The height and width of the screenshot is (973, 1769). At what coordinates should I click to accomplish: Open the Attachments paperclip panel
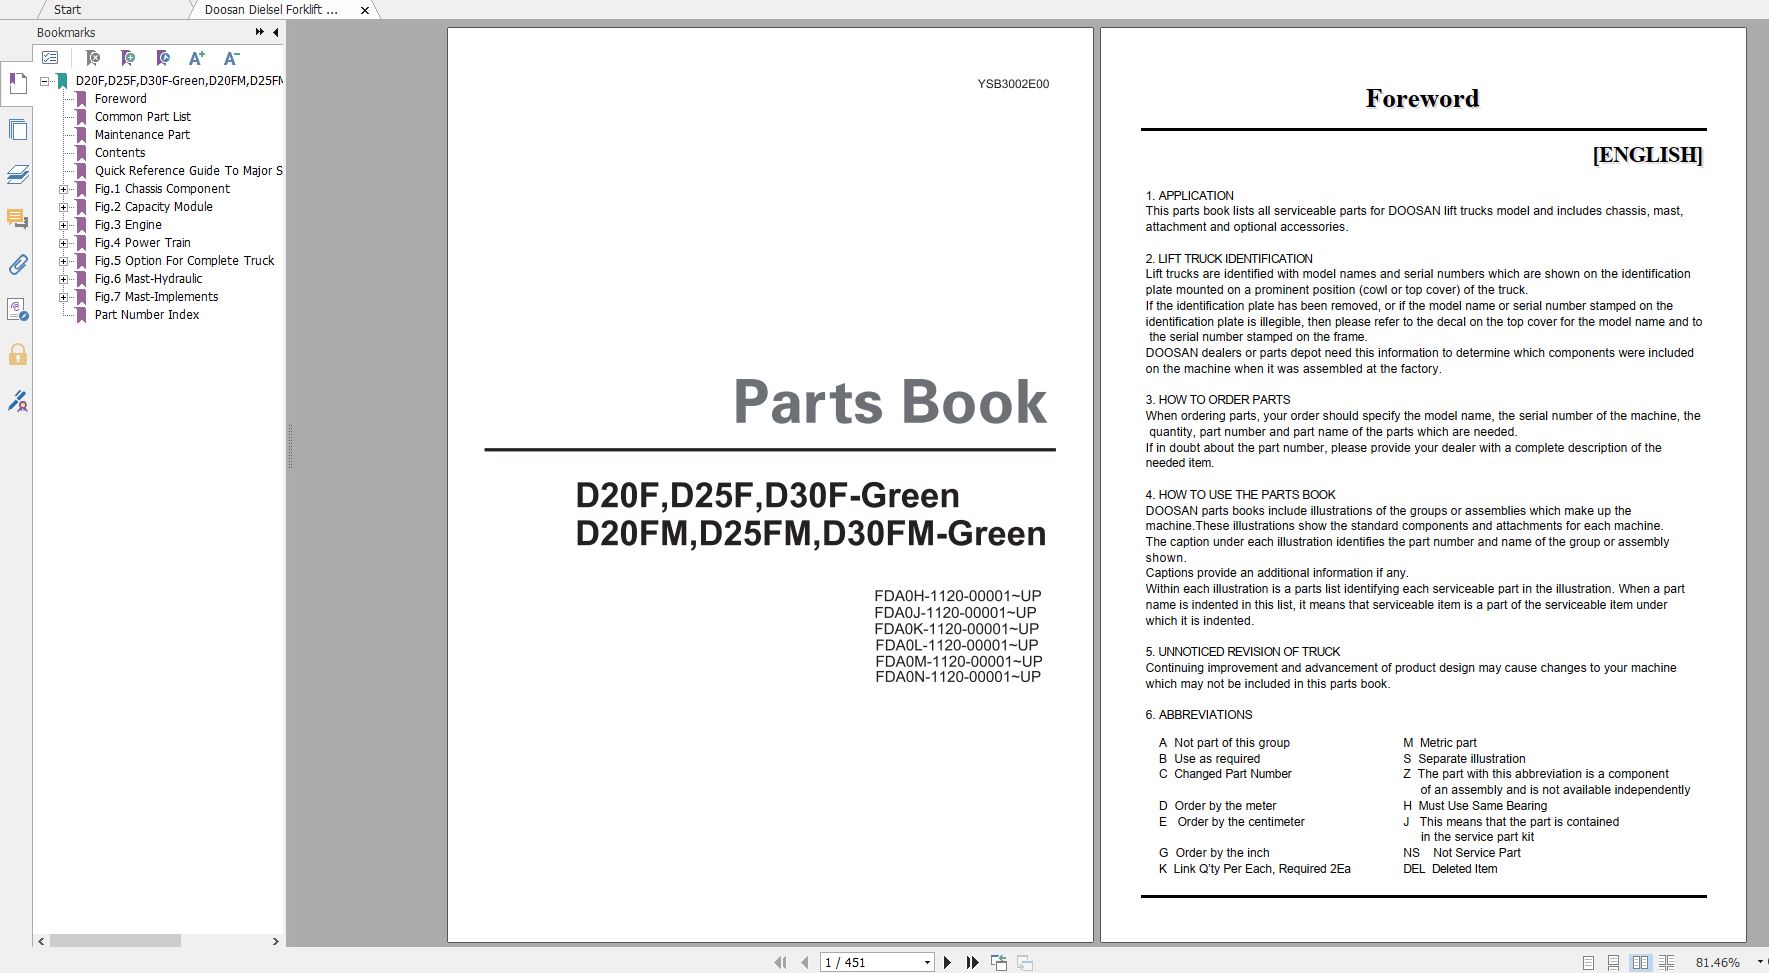pyautogui.click(x=17, y=265)
